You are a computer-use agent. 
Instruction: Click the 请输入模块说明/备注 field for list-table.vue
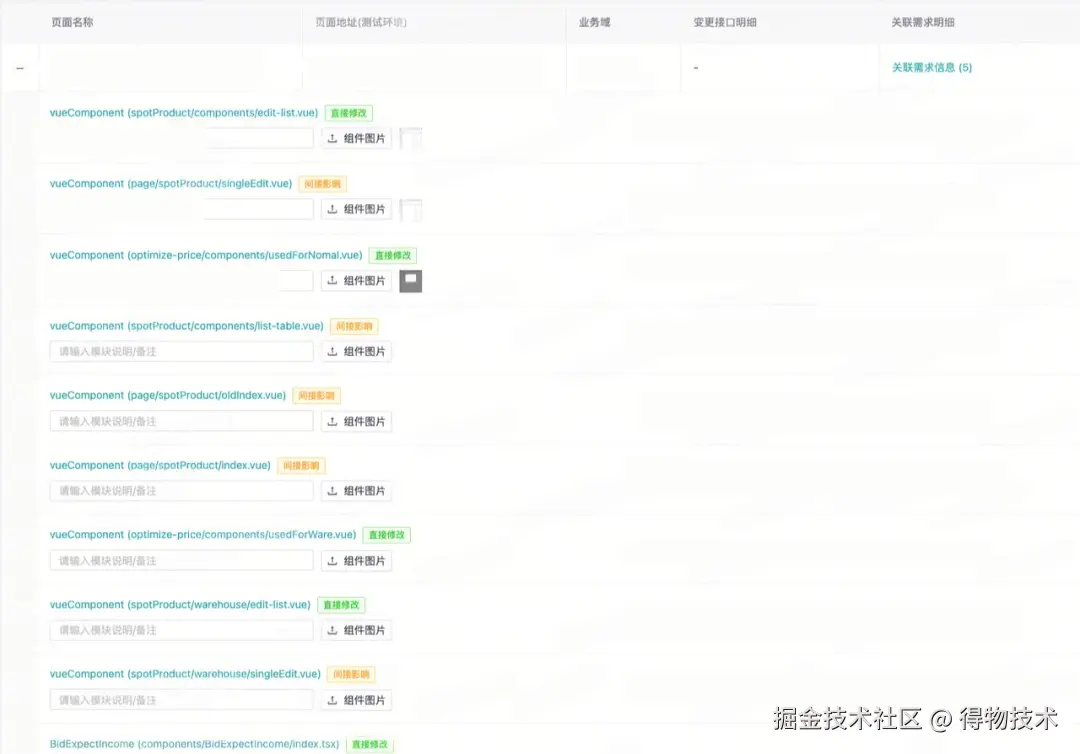(x=181, y=351)
